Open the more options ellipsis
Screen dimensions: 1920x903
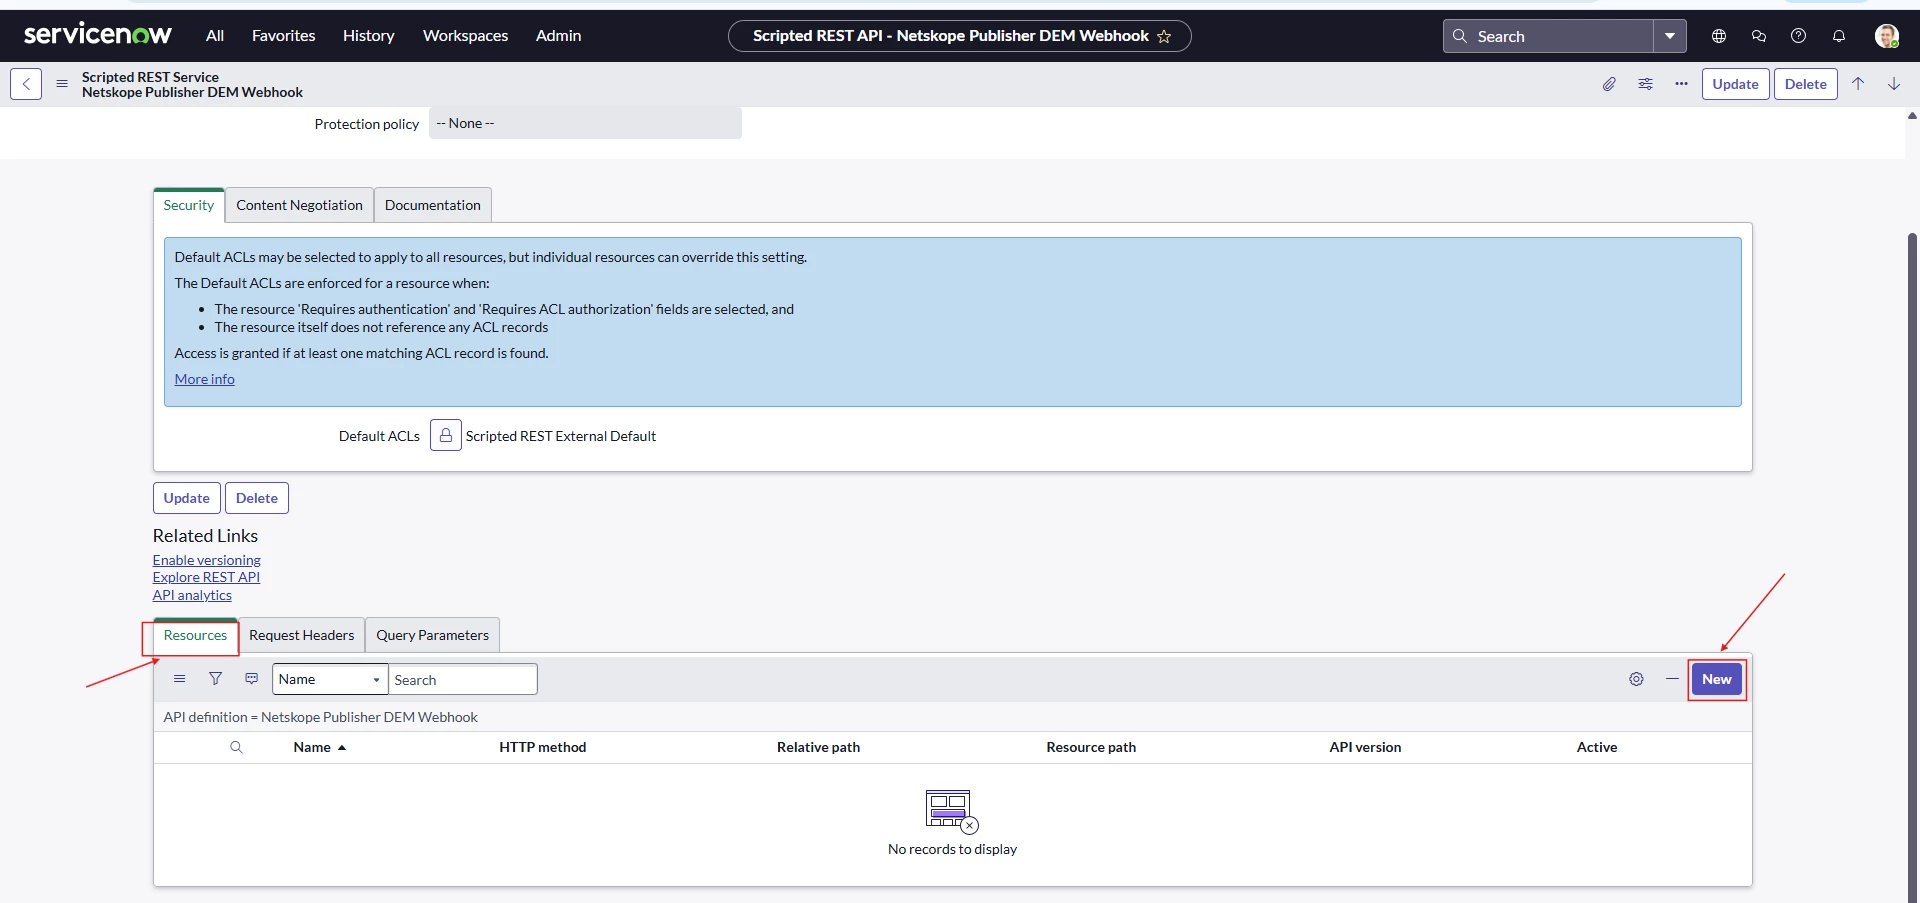tap(1681, 84)
